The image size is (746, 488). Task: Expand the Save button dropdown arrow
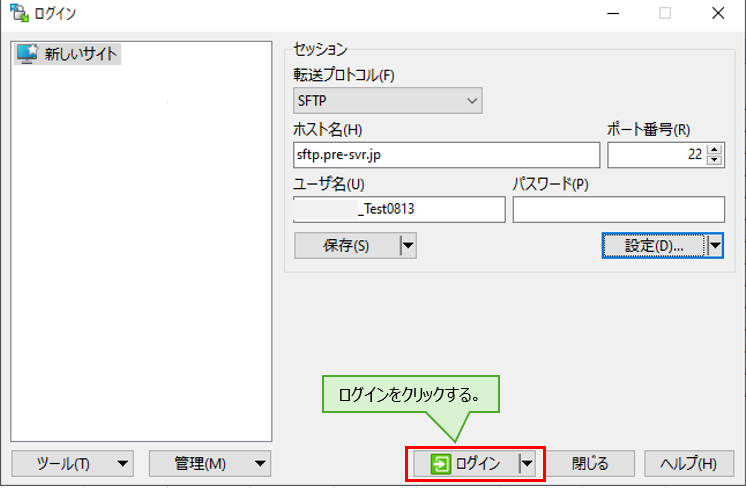[x=407, y=246]
